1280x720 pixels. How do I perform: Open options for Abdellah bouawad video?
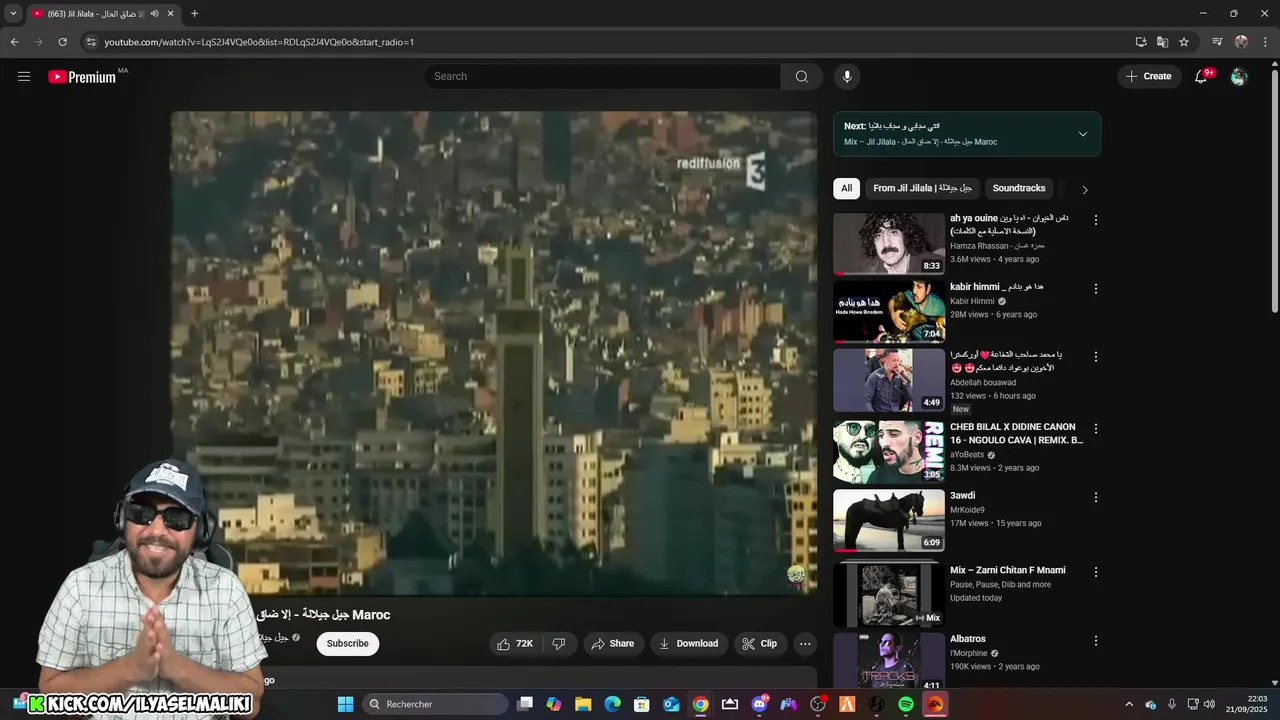click(1096, 356)
